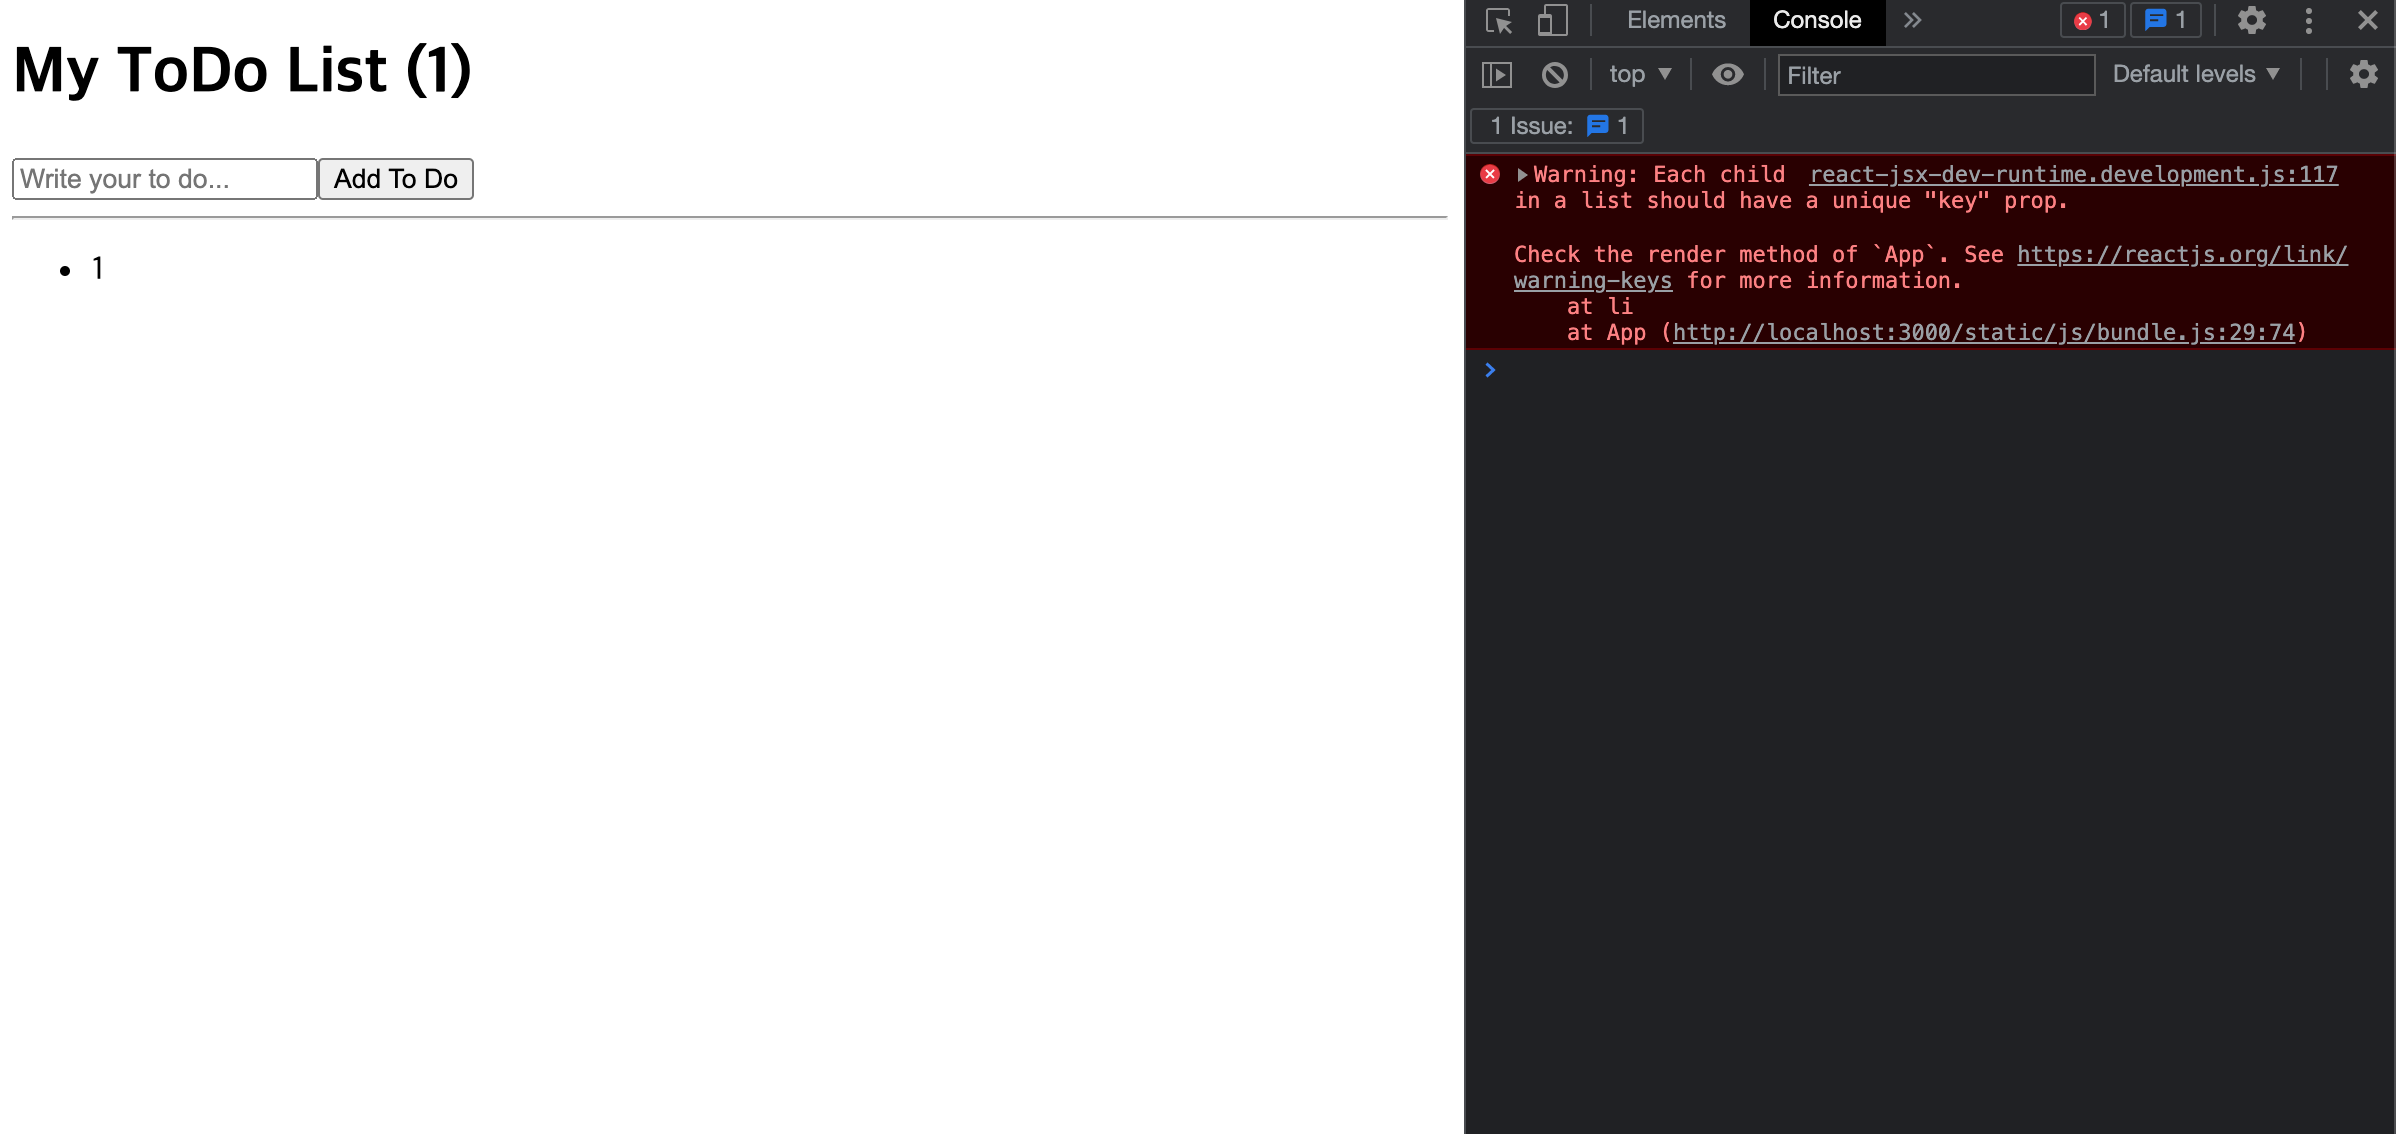The image size is (2396, 1134).
Task: Click the red error count badge
Action: 2092,21
